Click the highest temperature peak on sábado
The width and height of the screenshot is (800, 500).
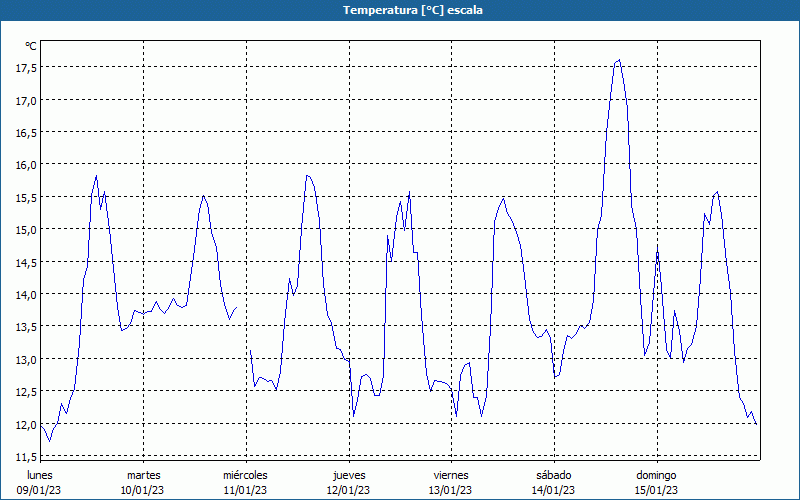(619, 60)
